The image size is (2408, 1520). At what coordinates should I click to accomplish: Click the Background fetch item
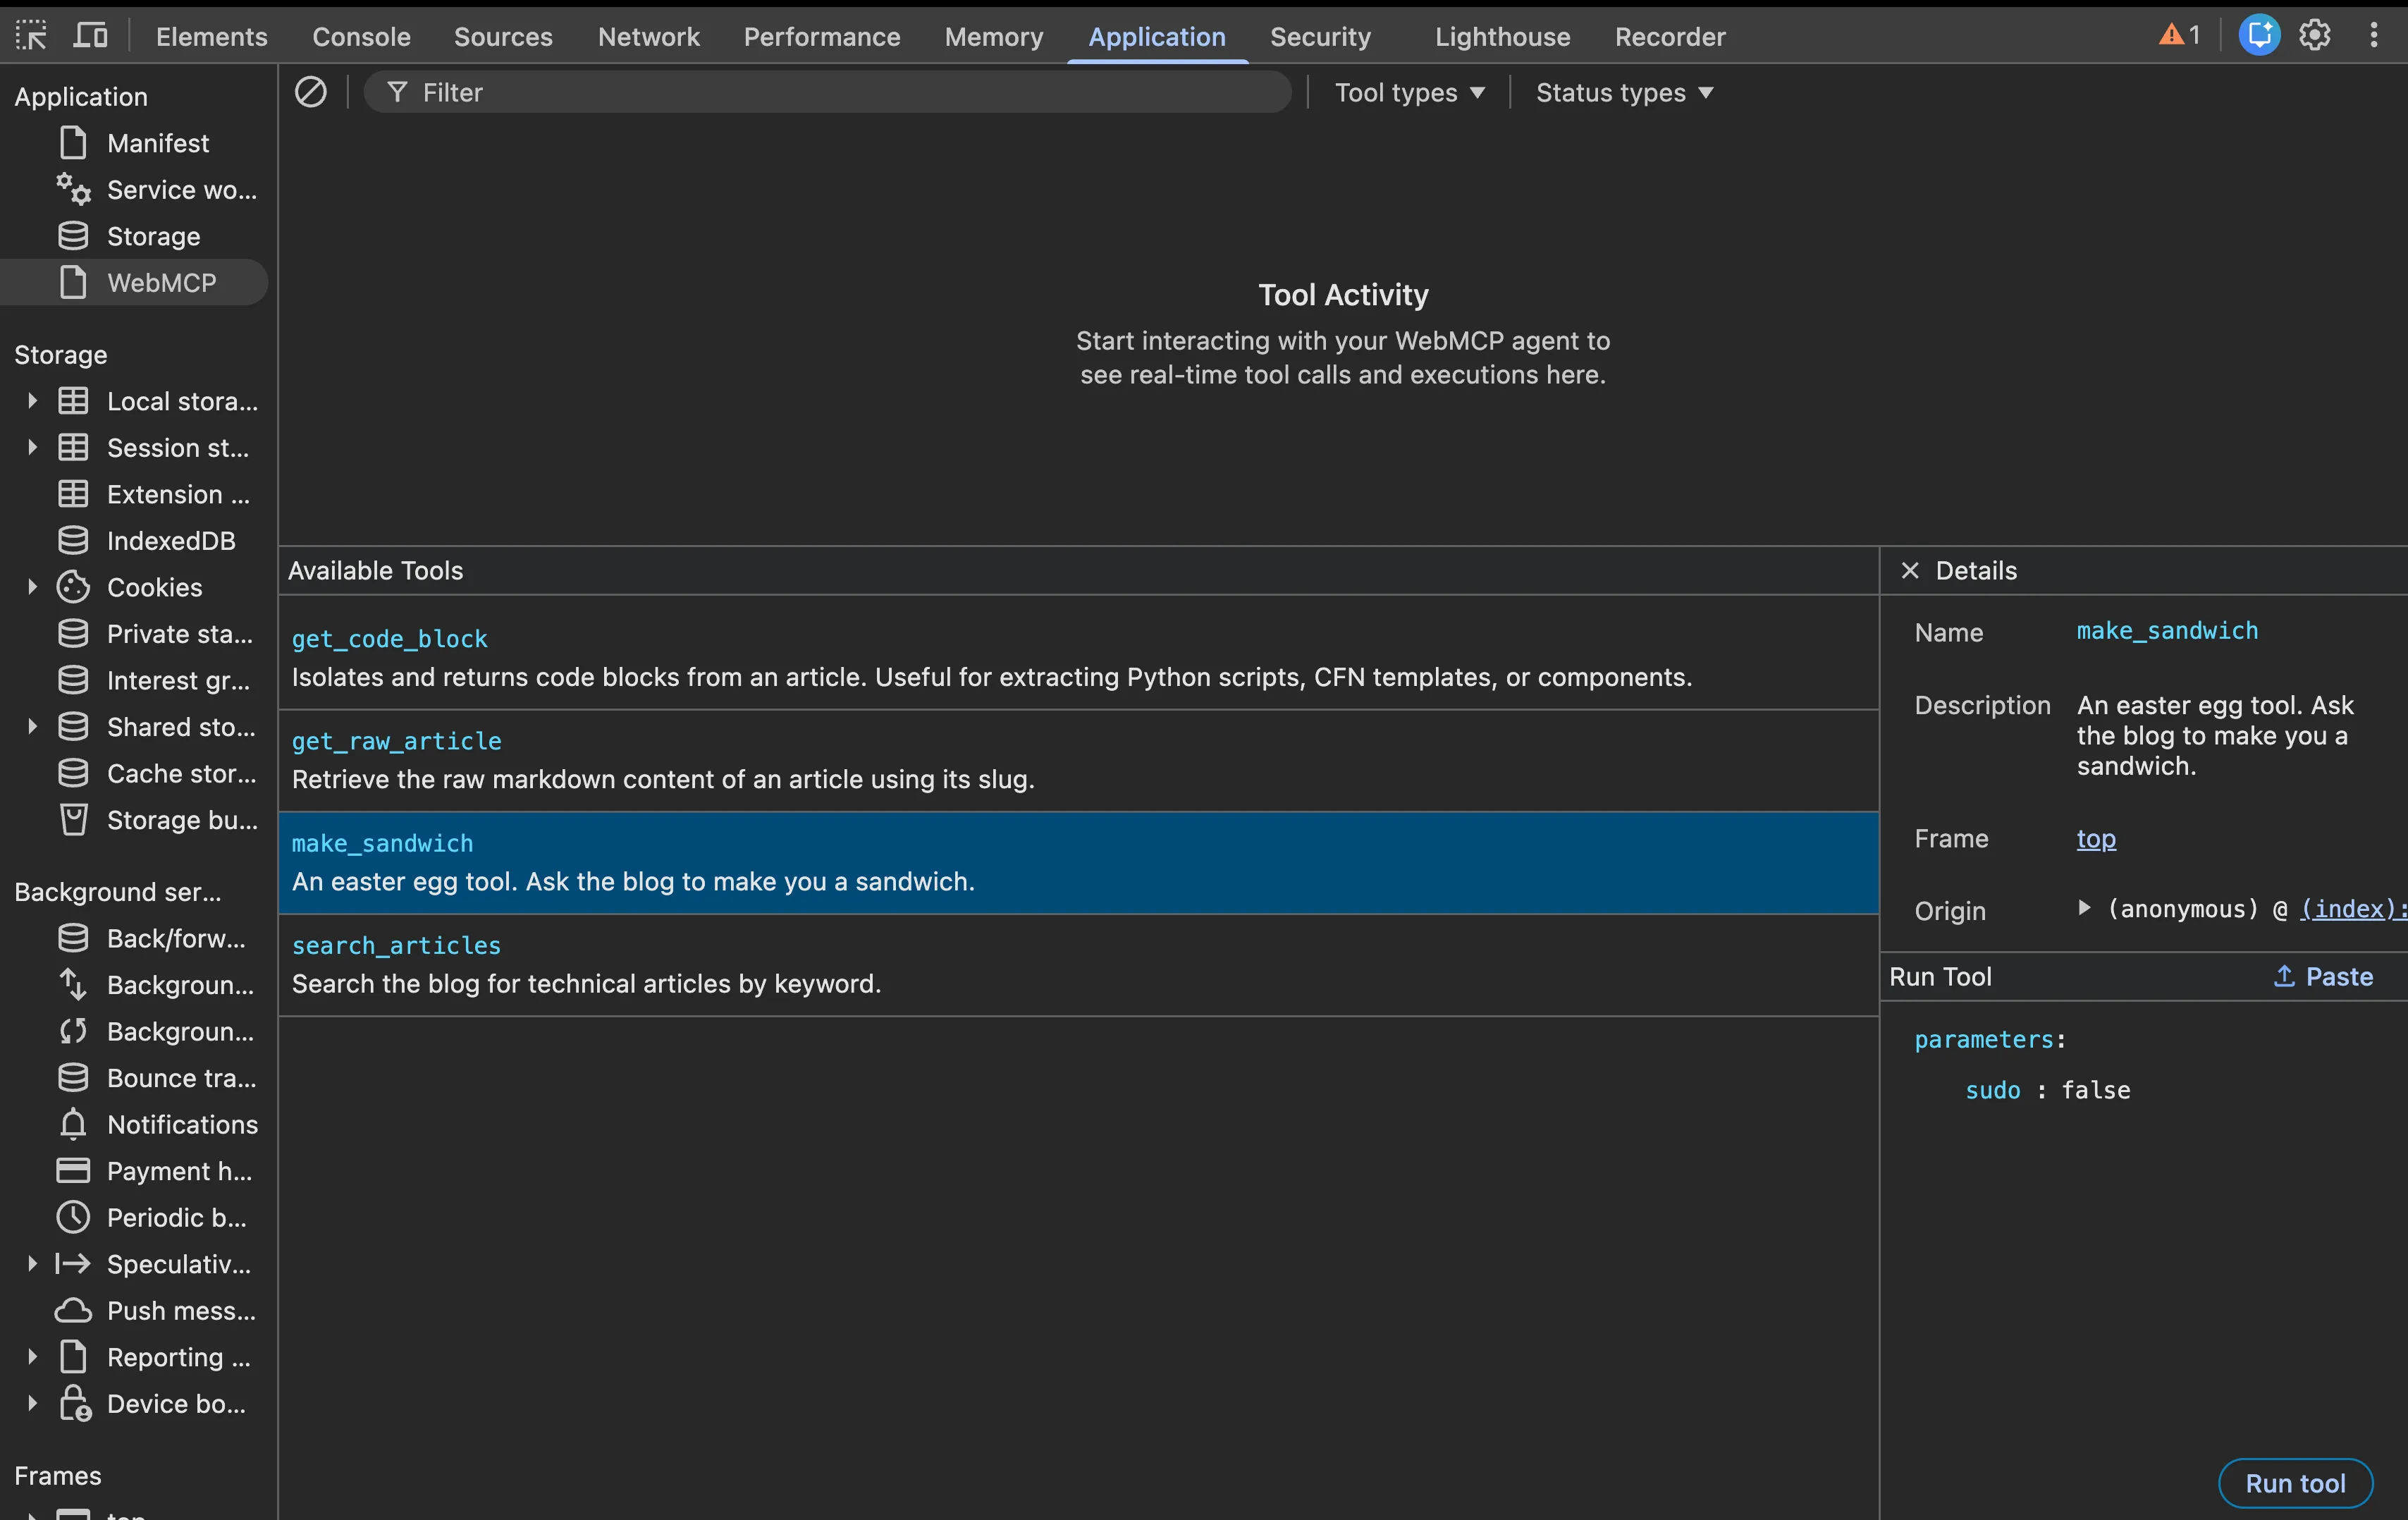point(134,985)
